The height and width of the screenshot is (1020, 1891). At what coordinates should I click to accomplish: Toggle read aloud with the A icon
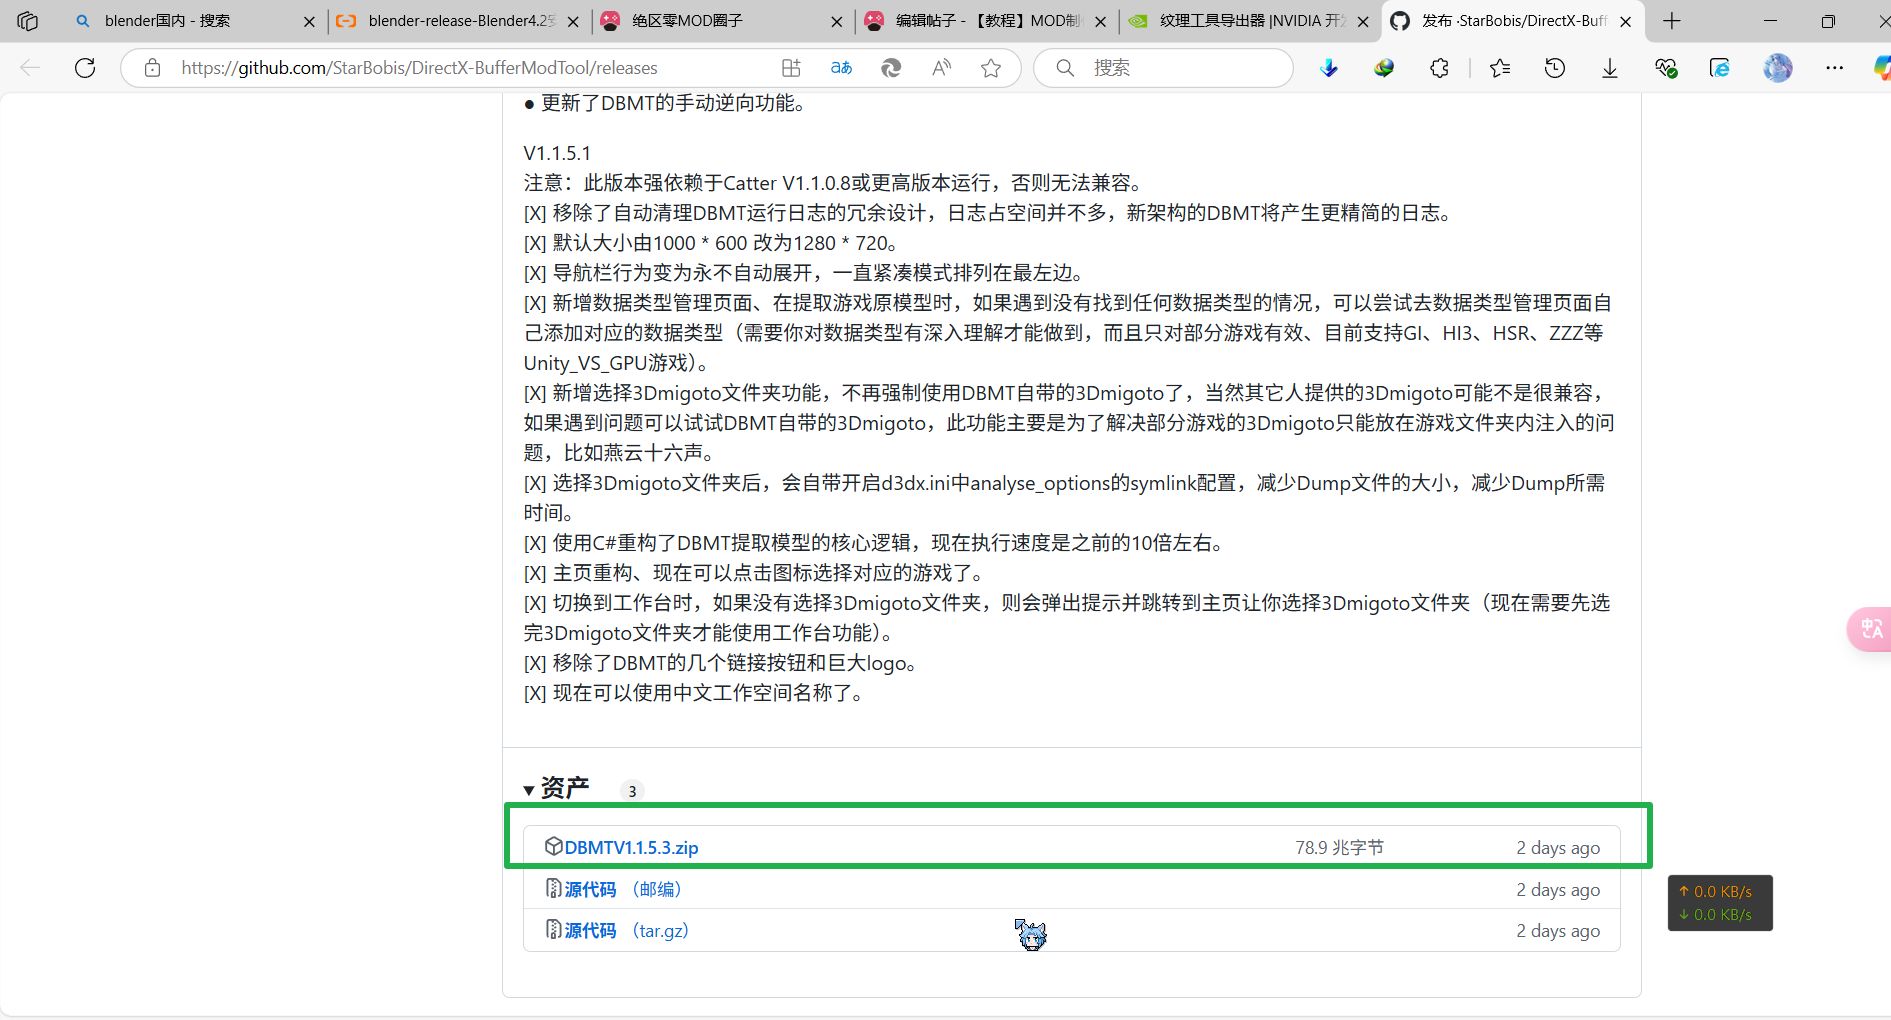click(x=941, y=68)
